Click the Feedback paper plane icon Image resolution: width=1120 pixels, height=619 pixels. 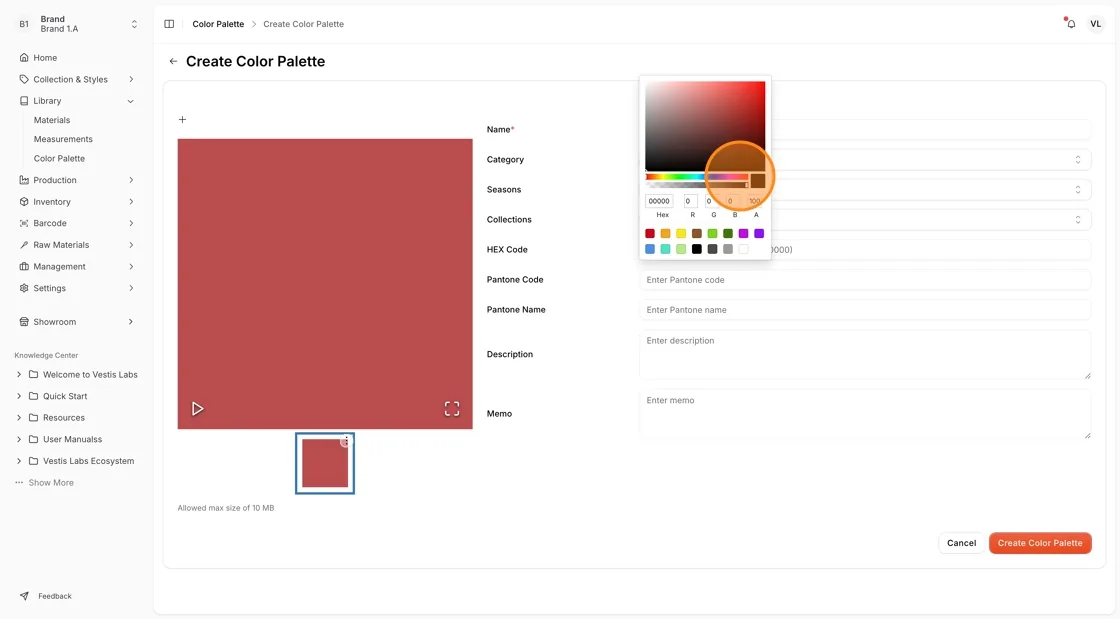[x=24, y=595]
